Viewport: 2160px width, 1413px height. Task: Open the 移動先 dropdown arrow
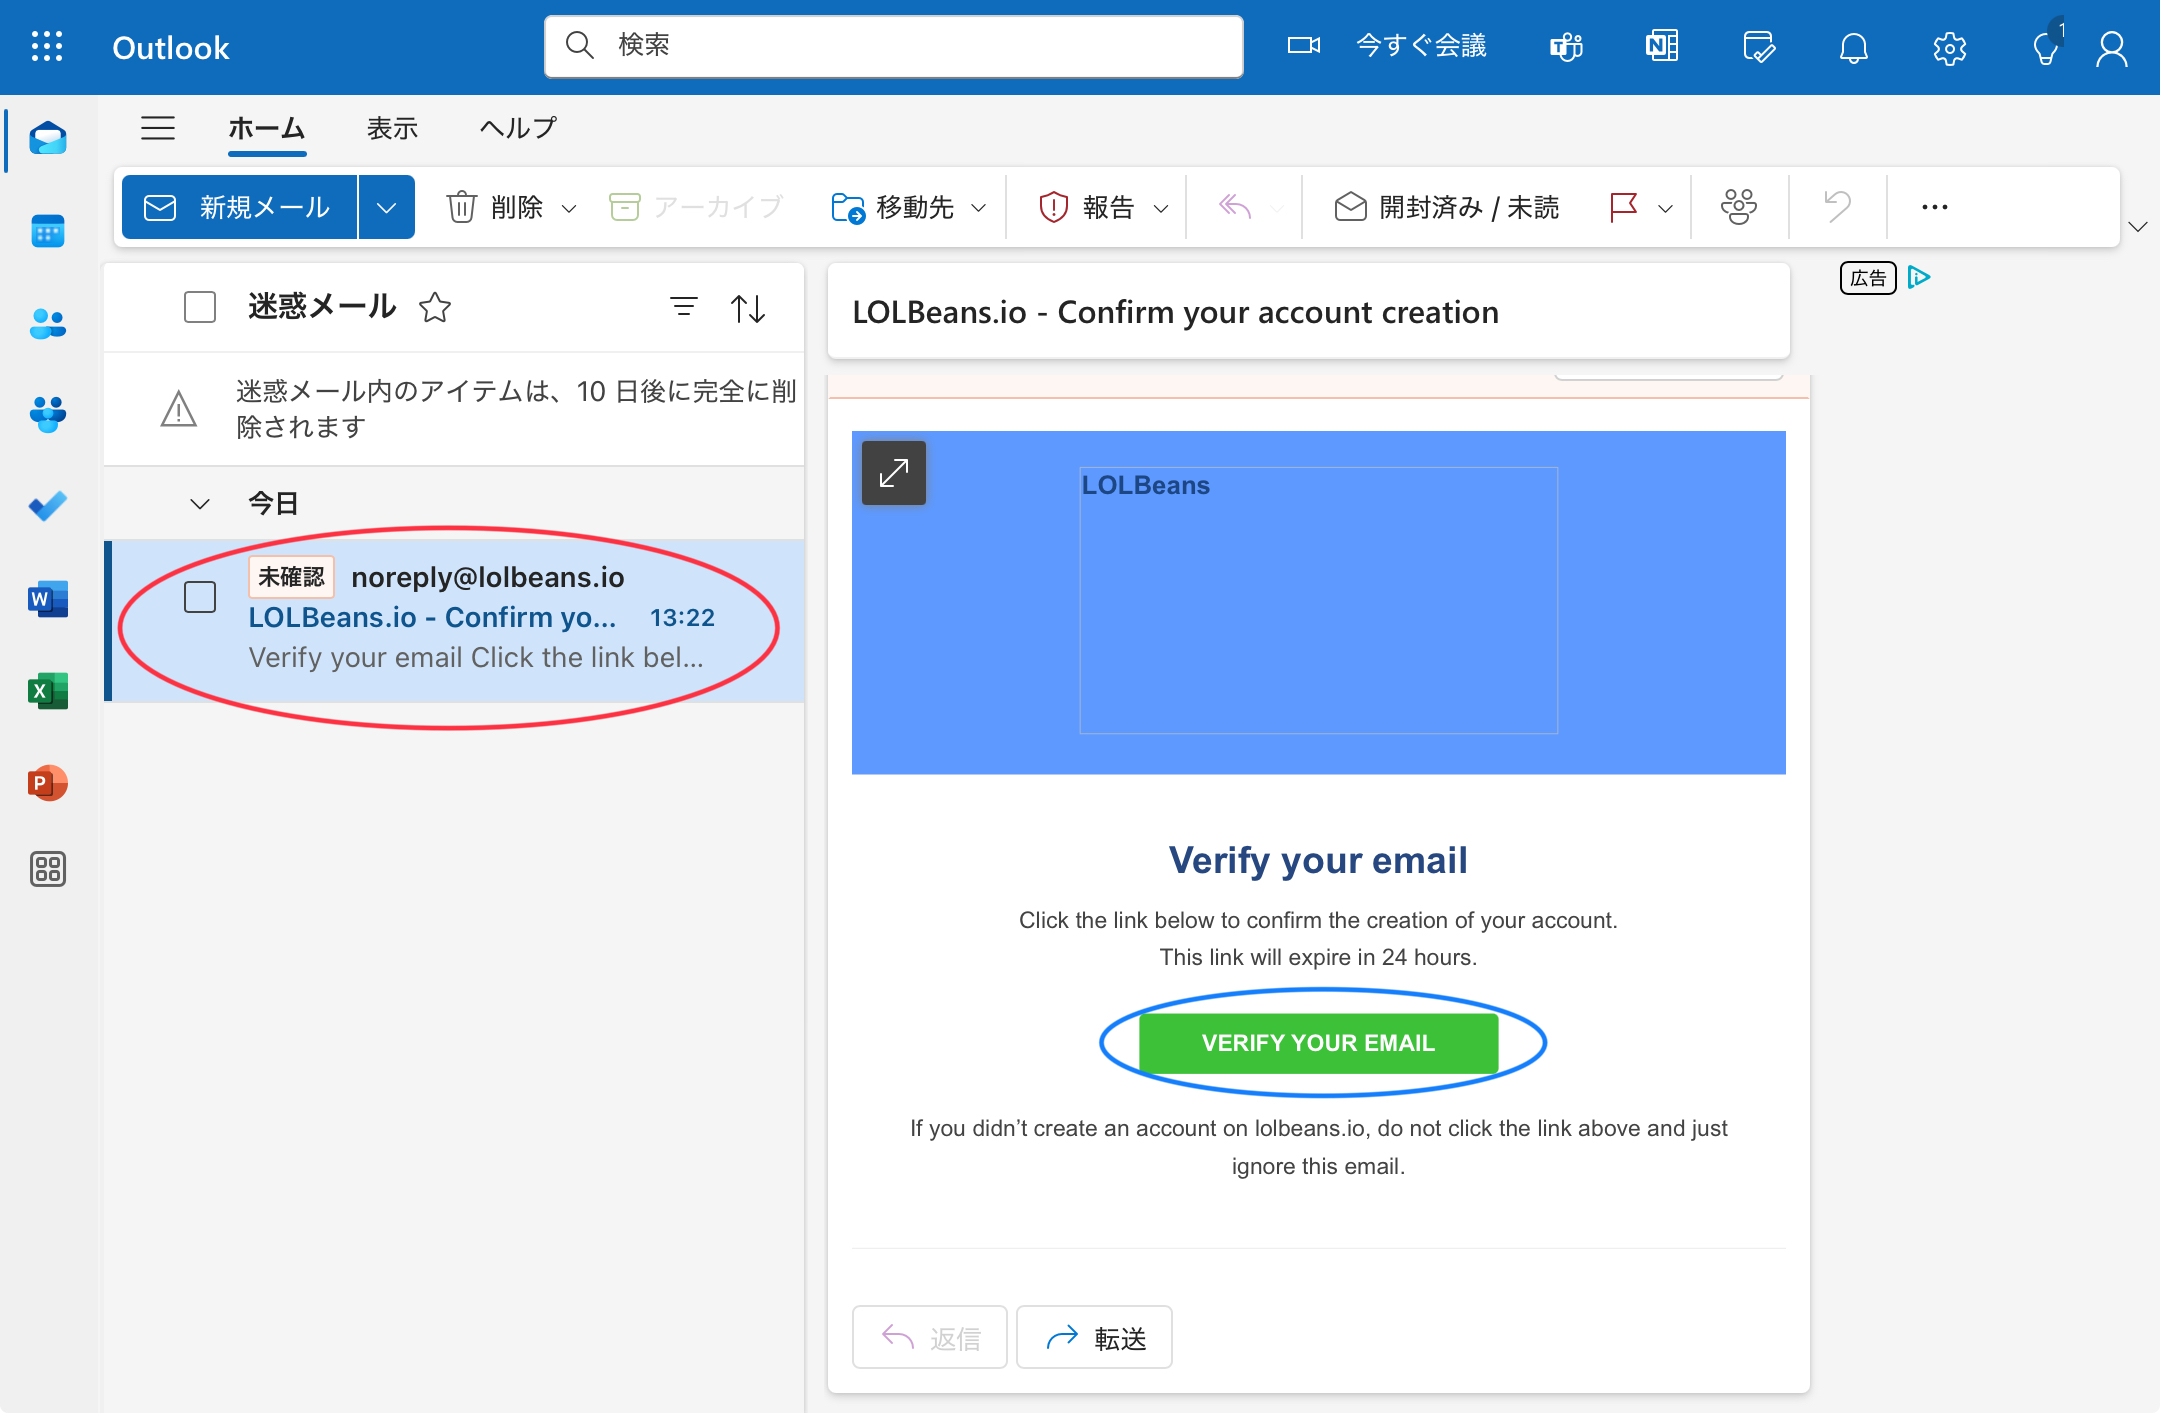click(x=979, y=208)
